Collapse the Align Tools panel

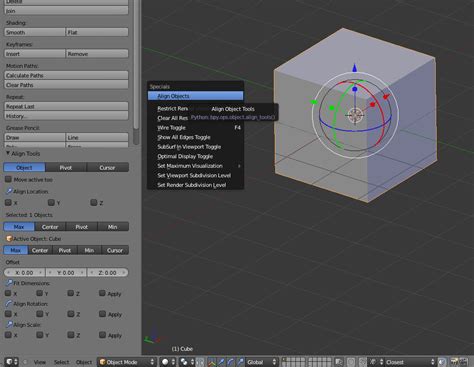click(8, 153)
